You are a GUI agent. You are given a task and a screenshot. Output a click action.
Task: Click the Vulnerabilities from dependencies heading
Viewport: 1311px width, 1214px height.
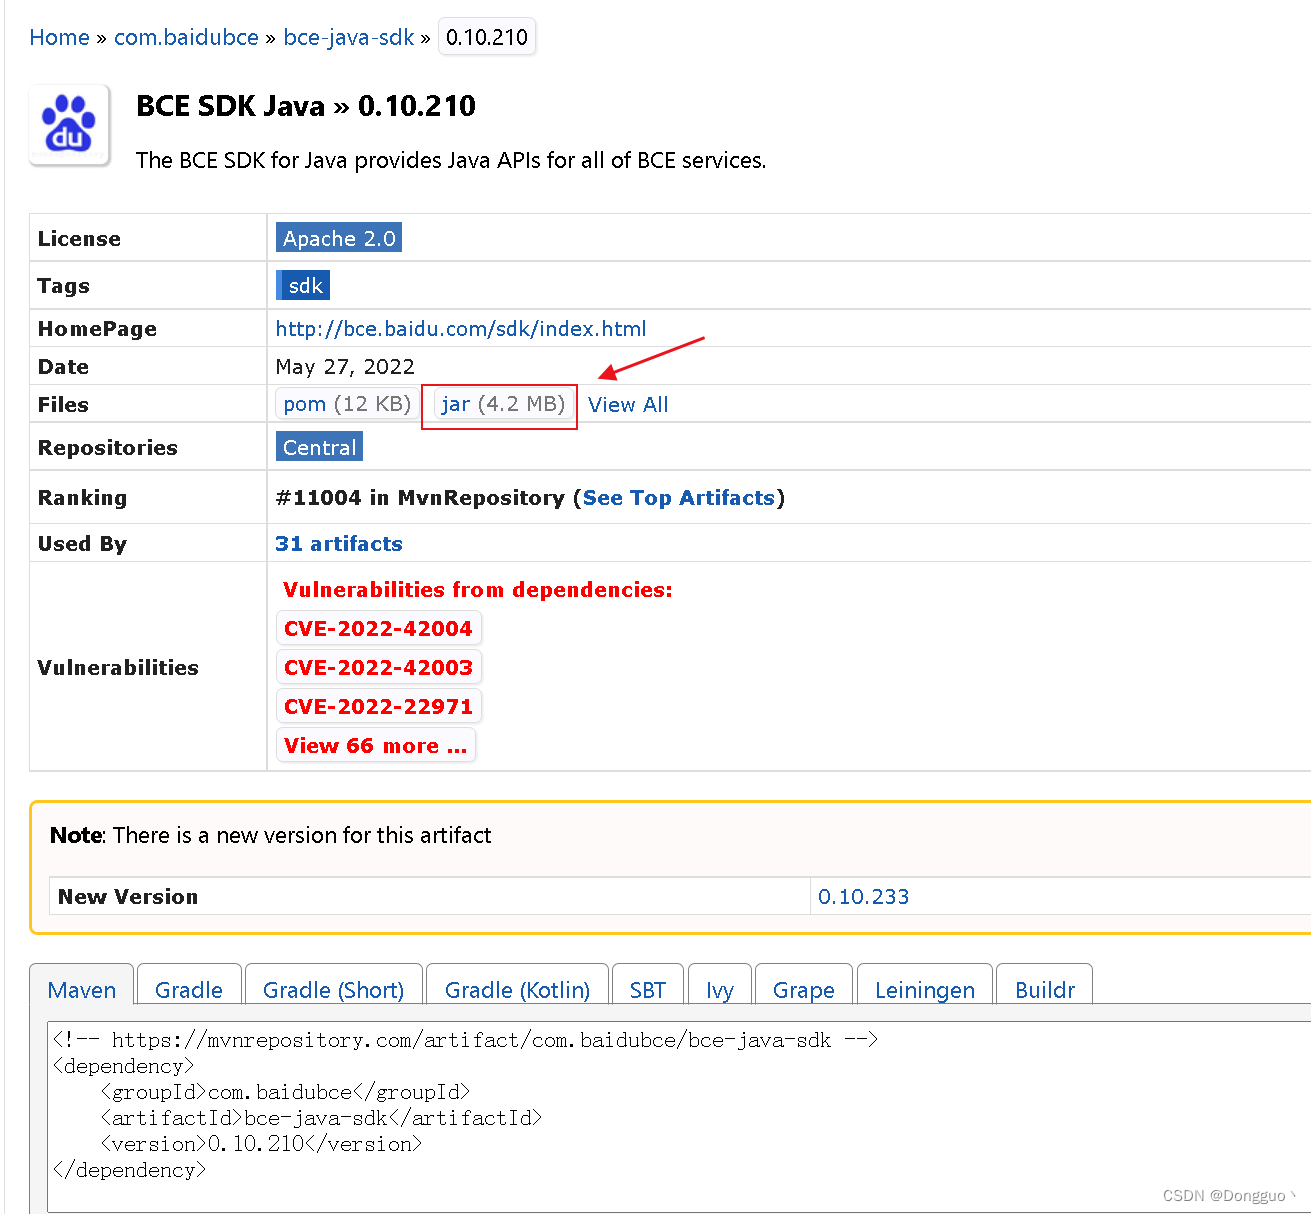(x=478, y=590)
